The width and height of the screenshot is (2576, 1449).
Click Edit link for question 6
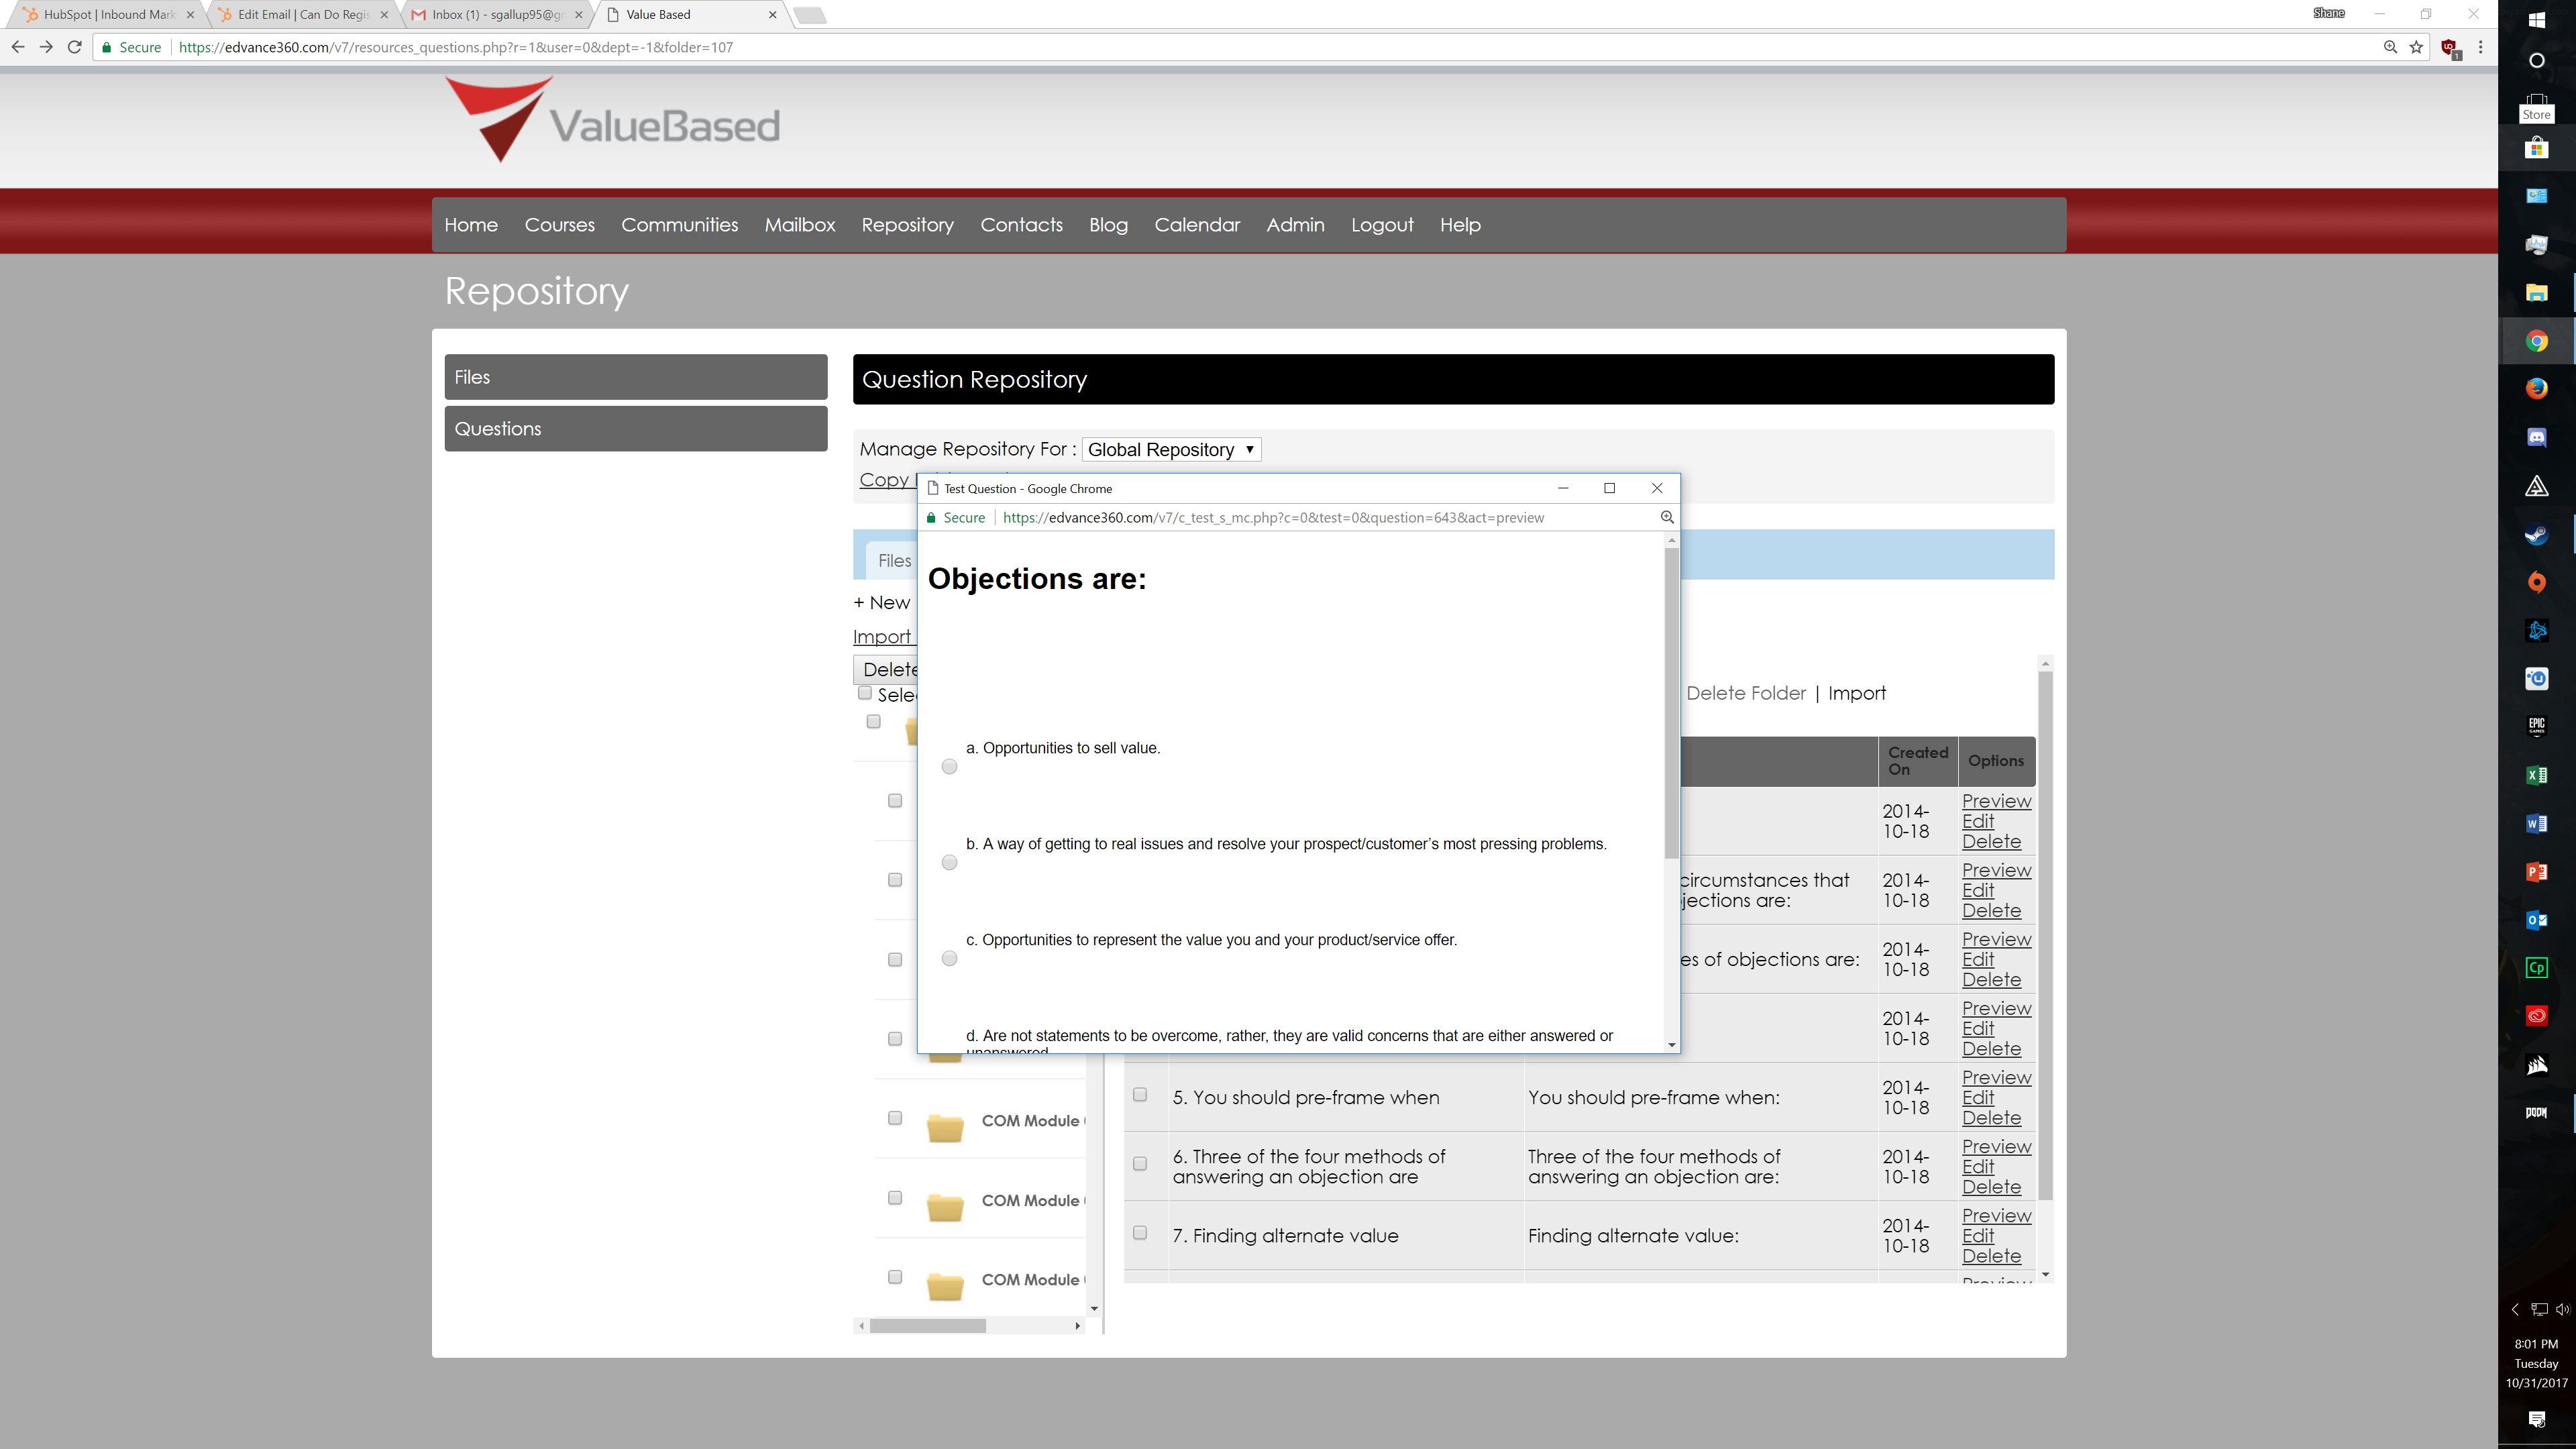pyautogui.click(x=1977, y=1167)
